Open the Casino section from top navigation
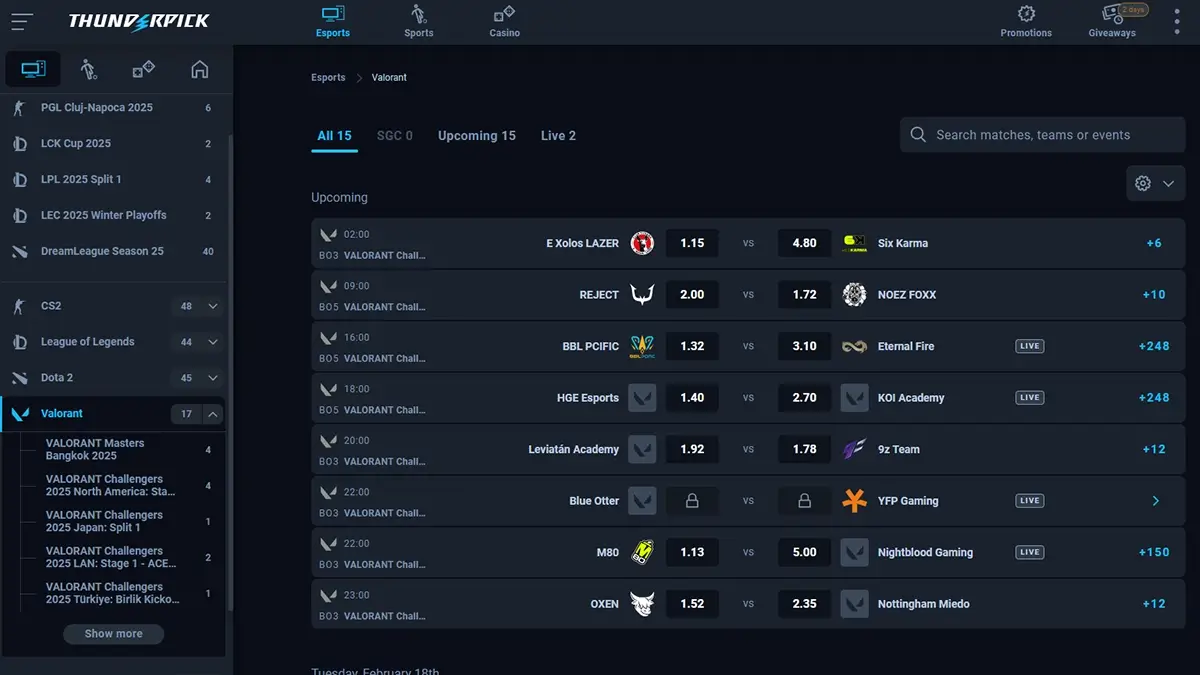This screenshot has height=675, width=1200. coord(503,18)
